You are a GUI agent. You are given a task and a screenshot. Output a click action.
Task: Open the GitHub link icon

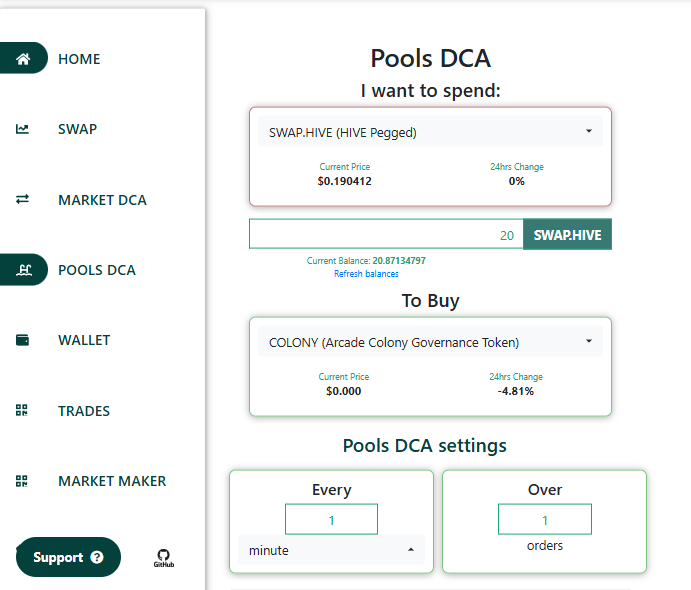(163, 558)
